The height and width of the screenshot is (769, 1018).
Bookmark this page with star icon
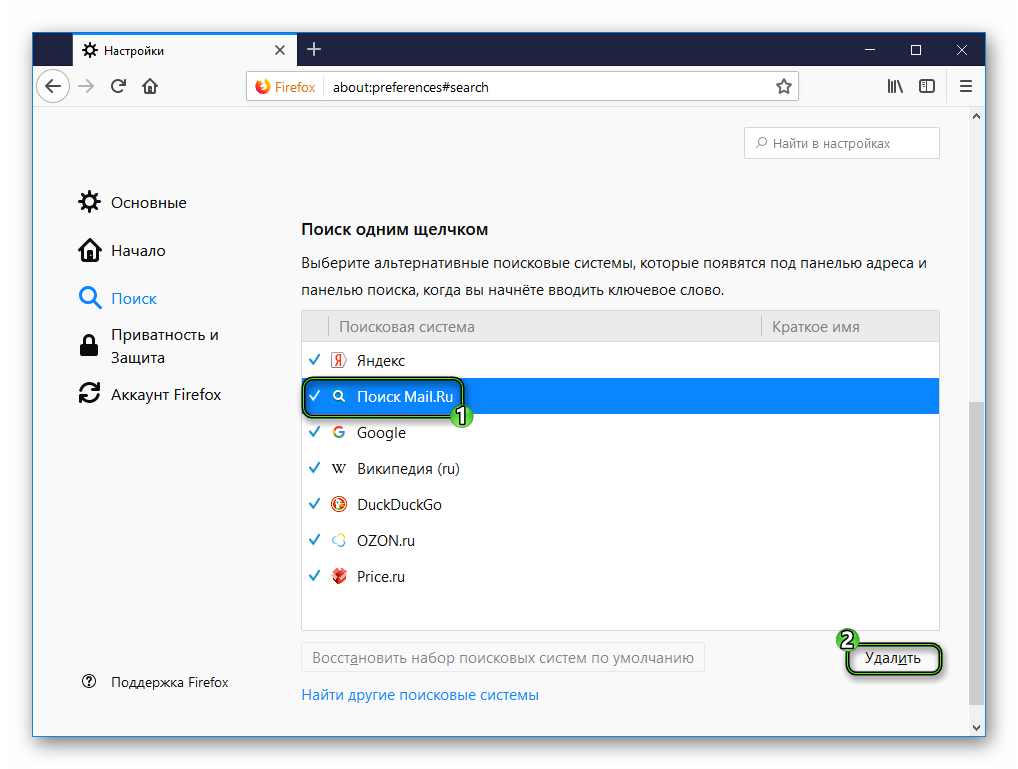pyautogui.click(x=784, y=87)
